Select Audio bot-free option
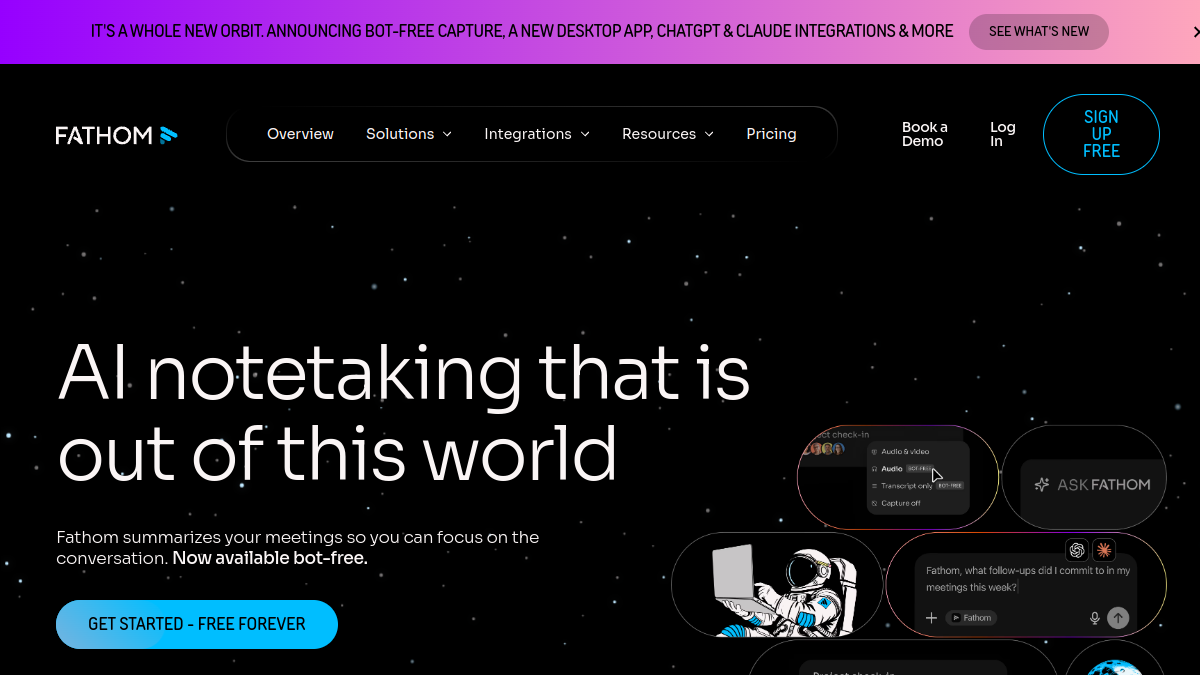This screenshot has width=1200, height=675. coord(903,468)
